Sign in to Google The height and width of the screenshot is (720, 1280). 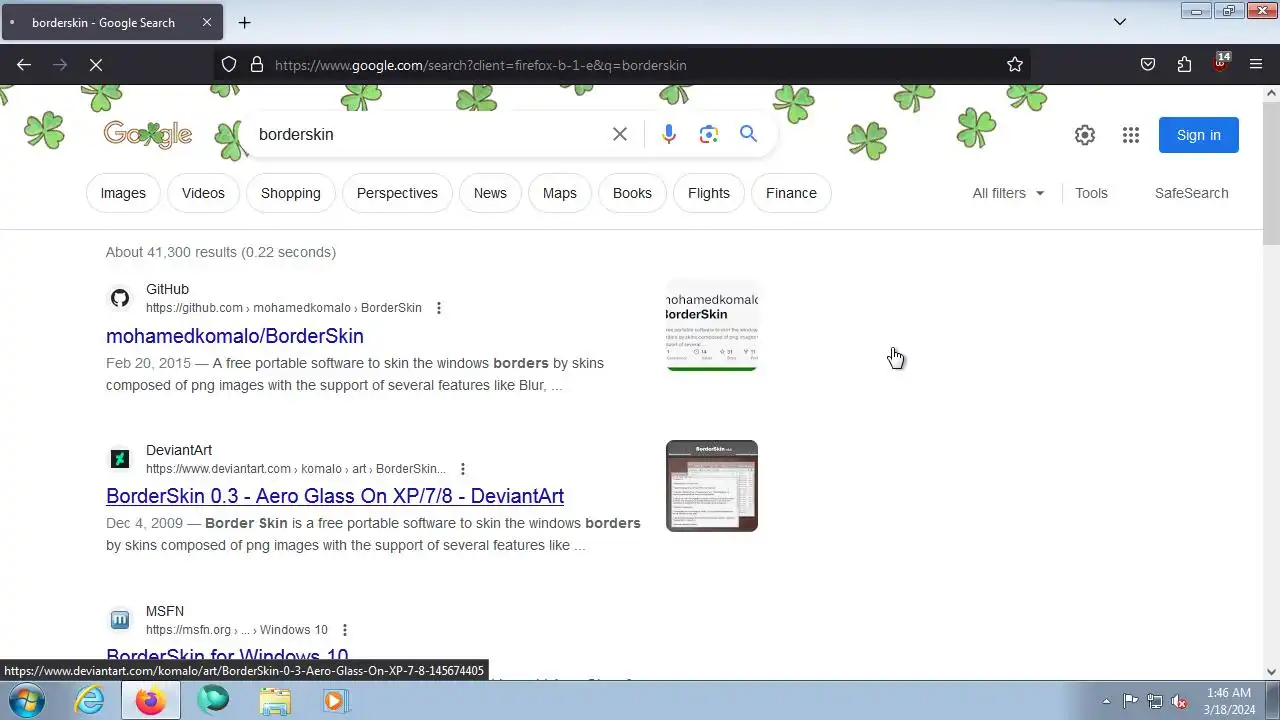coord(1199,135)
